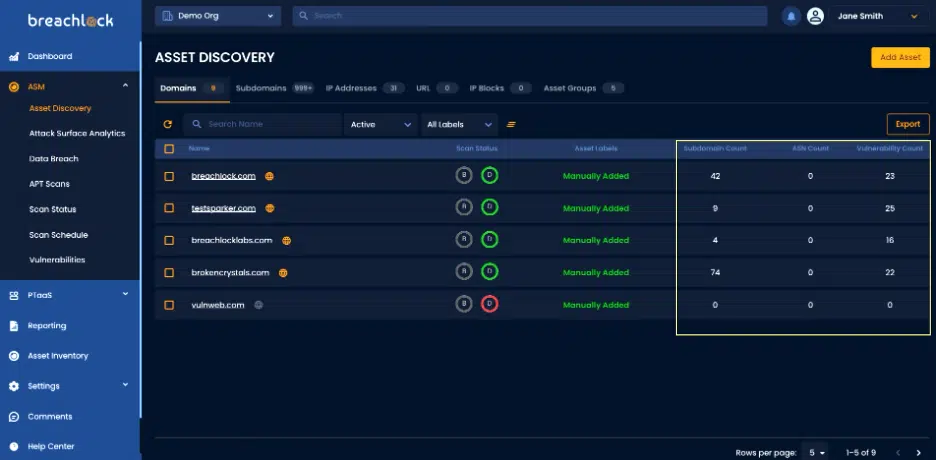Go to next page arrow
The width and height of the screenshot is (936, 460).
point(919,453)
